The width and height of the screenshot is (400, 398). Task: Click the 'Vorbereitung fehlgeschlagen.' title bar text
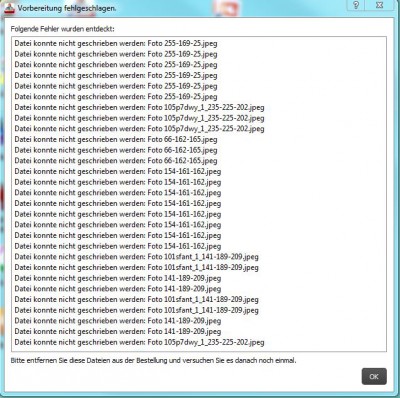[x=67, y=8]
